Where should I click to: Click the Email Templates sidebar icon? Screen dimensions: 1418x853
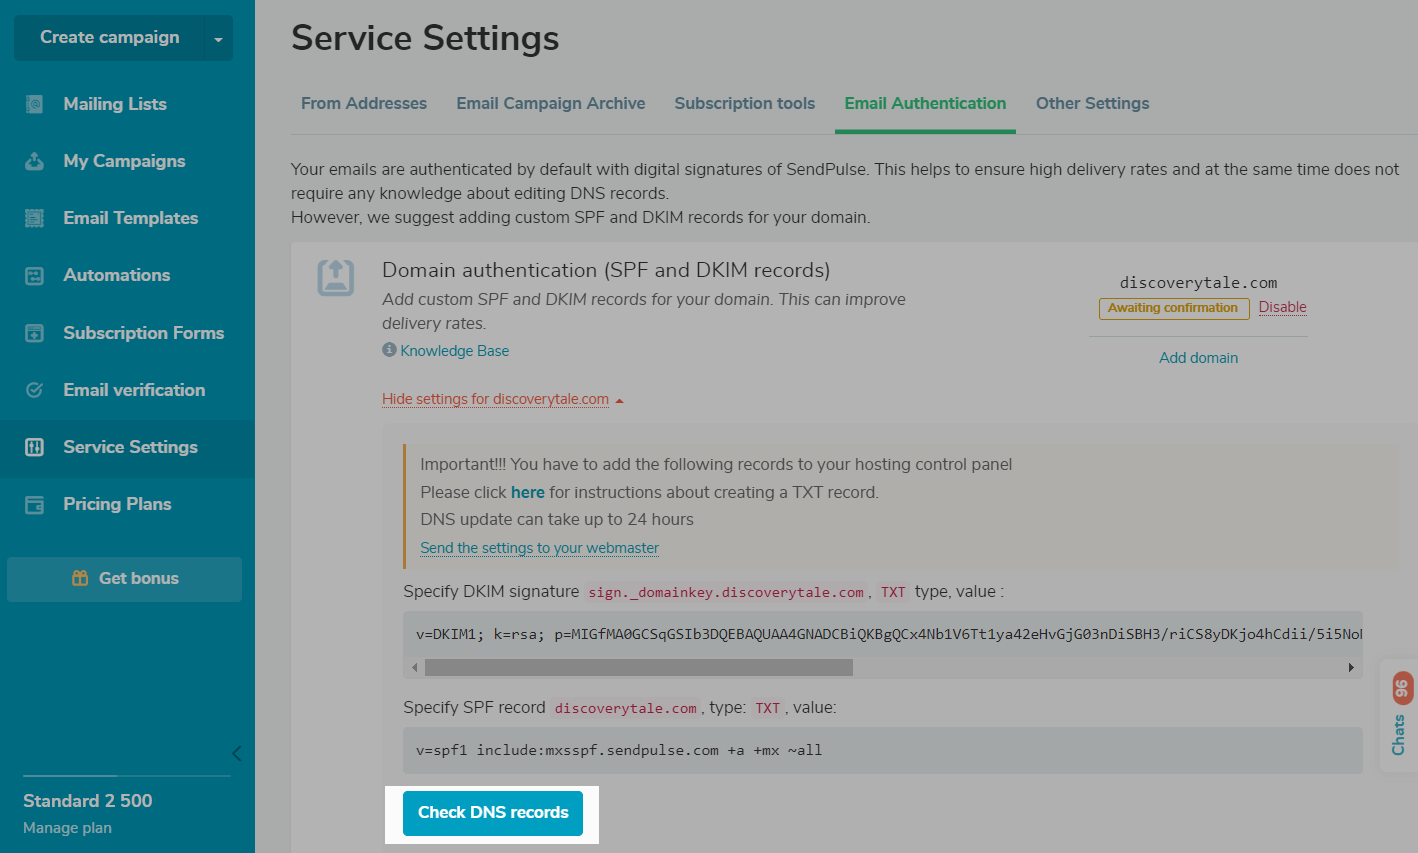tap(34, 218)
